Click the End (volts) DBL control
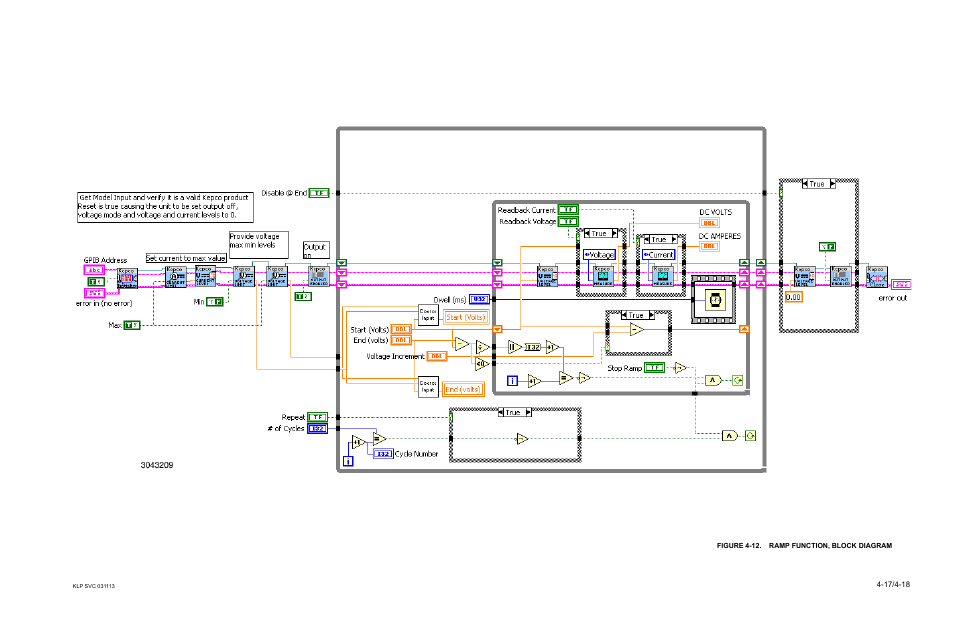This screenshot has height=618, width=954. tap(401, 340)
